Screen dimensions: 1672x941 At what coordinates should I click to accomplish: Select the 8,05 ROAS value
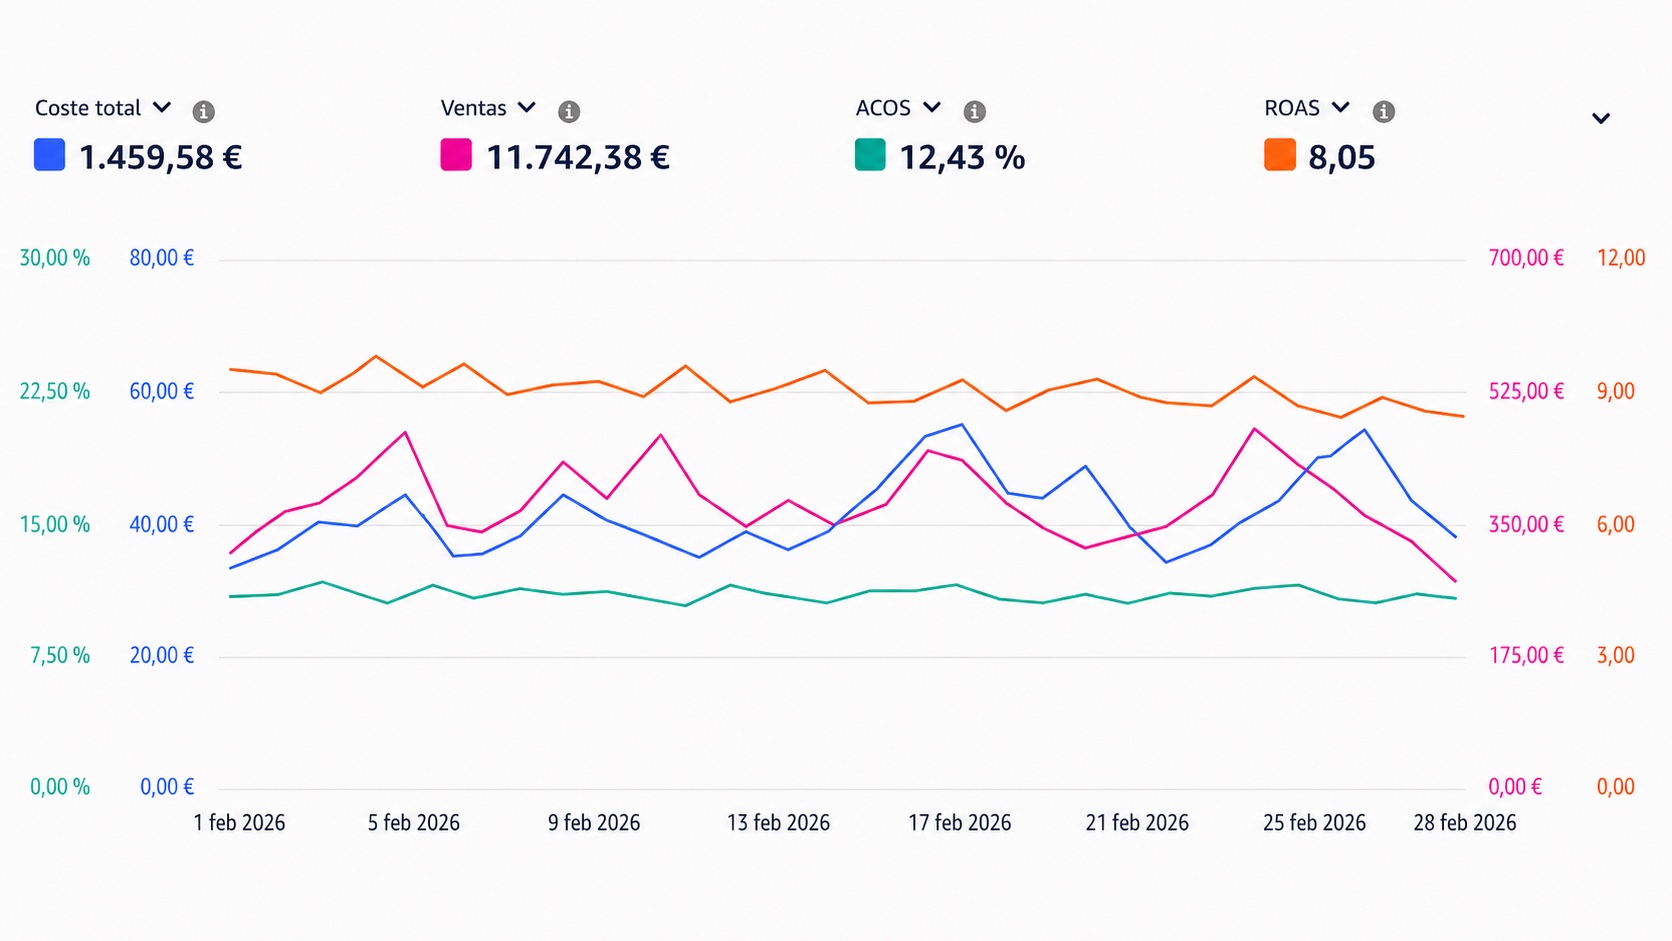tap(1342, 157)
